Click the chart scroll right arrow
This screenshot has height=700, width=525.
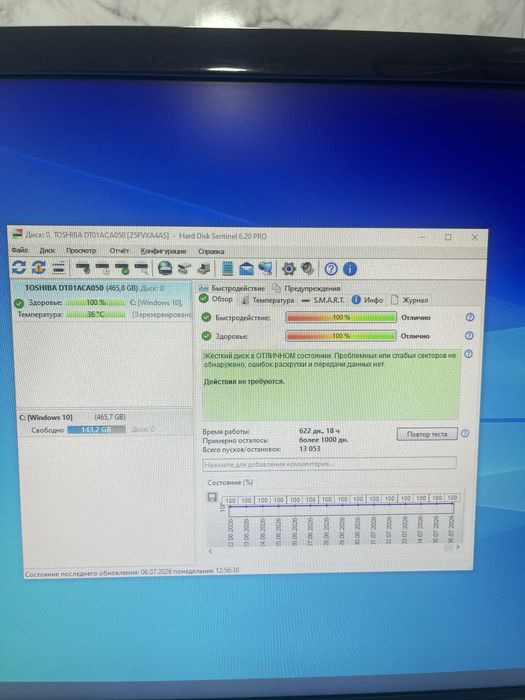pyautogui.click(x=458, y=547)
